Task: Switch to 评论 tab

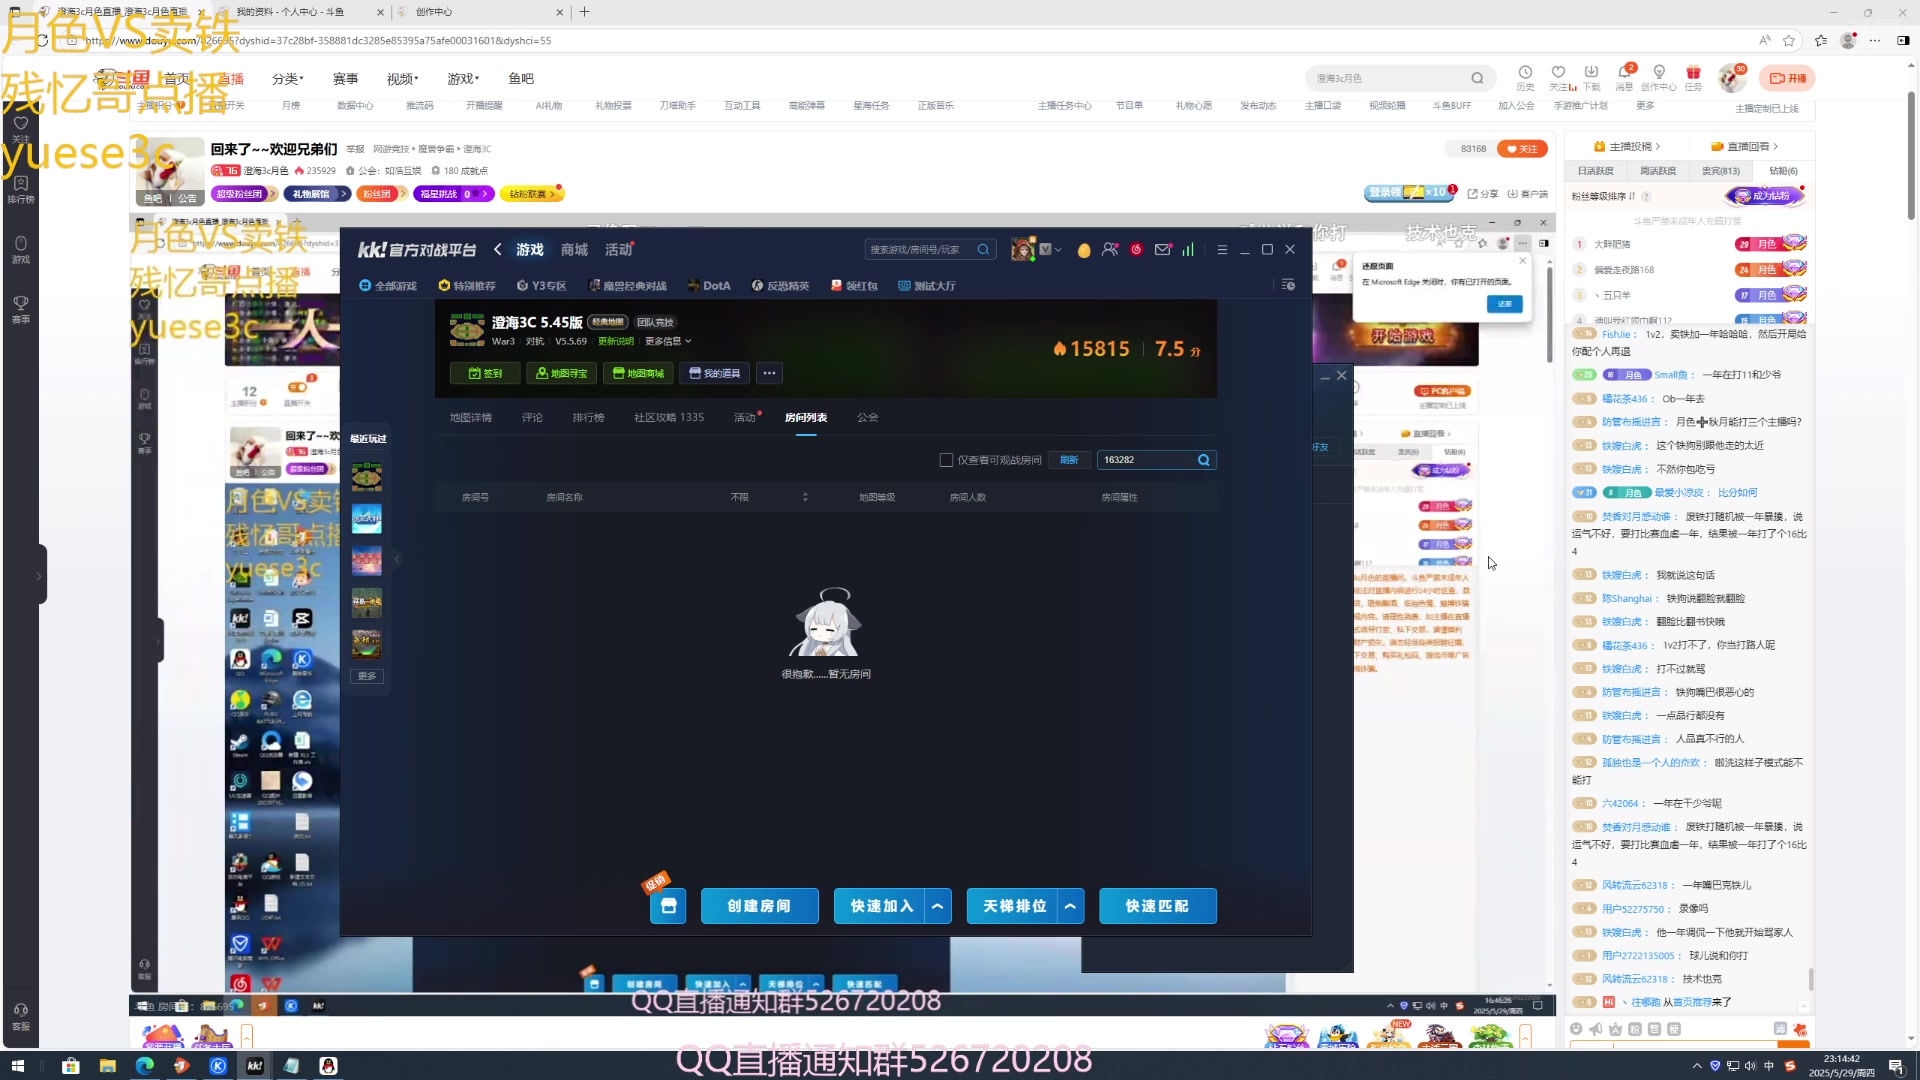Action: 532,417
